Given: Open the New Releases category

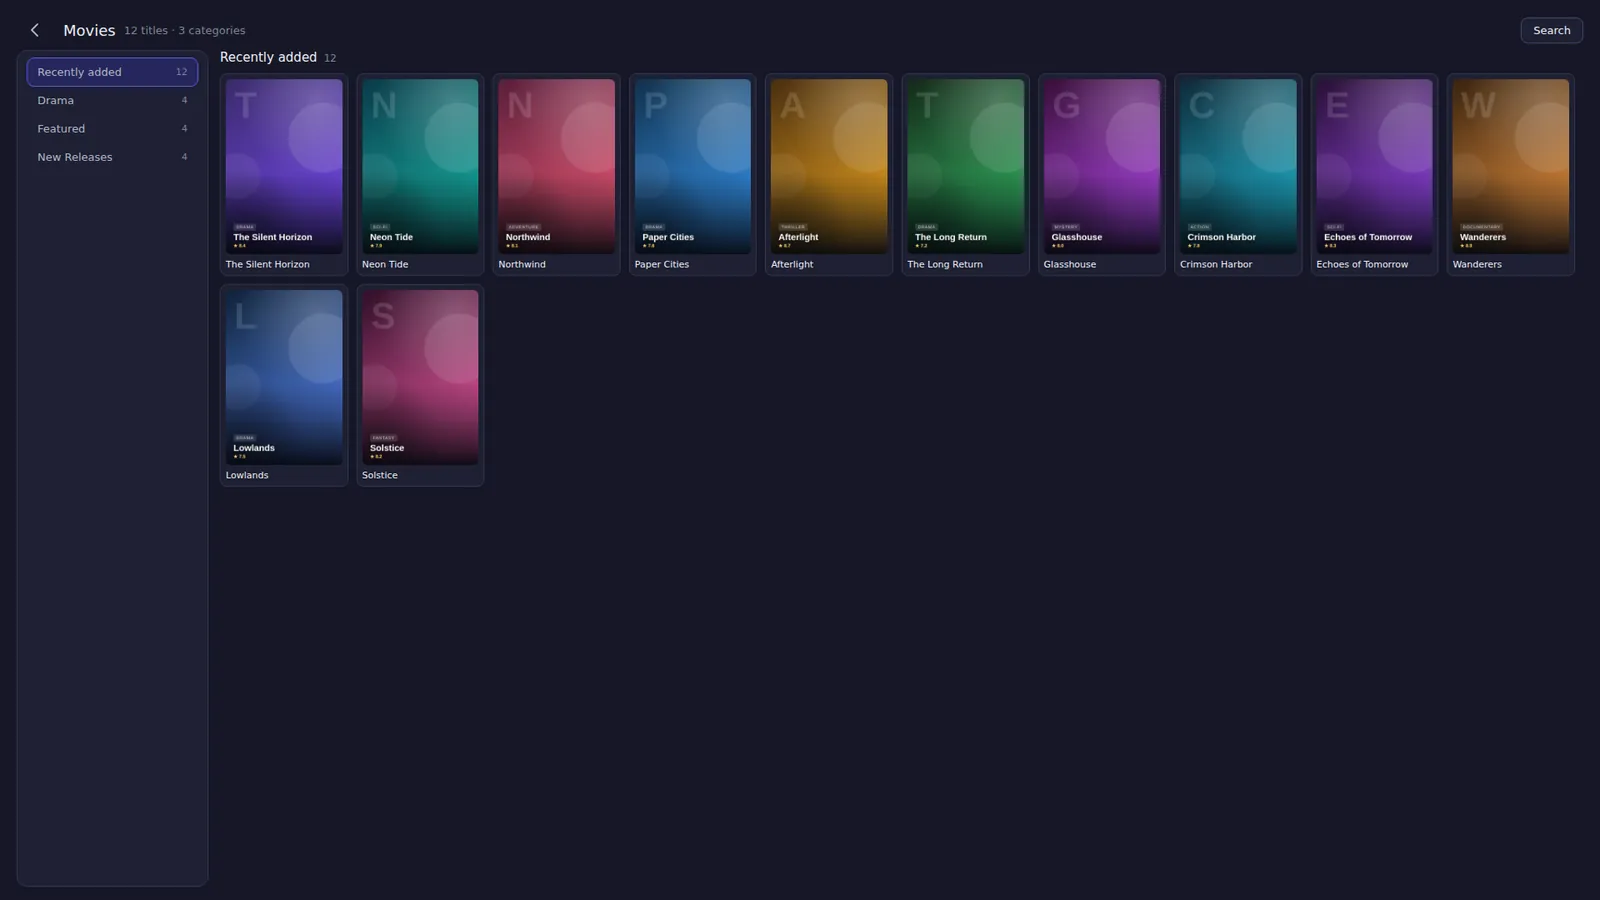Looking at the screenshot, I should [x=112, y=157].
